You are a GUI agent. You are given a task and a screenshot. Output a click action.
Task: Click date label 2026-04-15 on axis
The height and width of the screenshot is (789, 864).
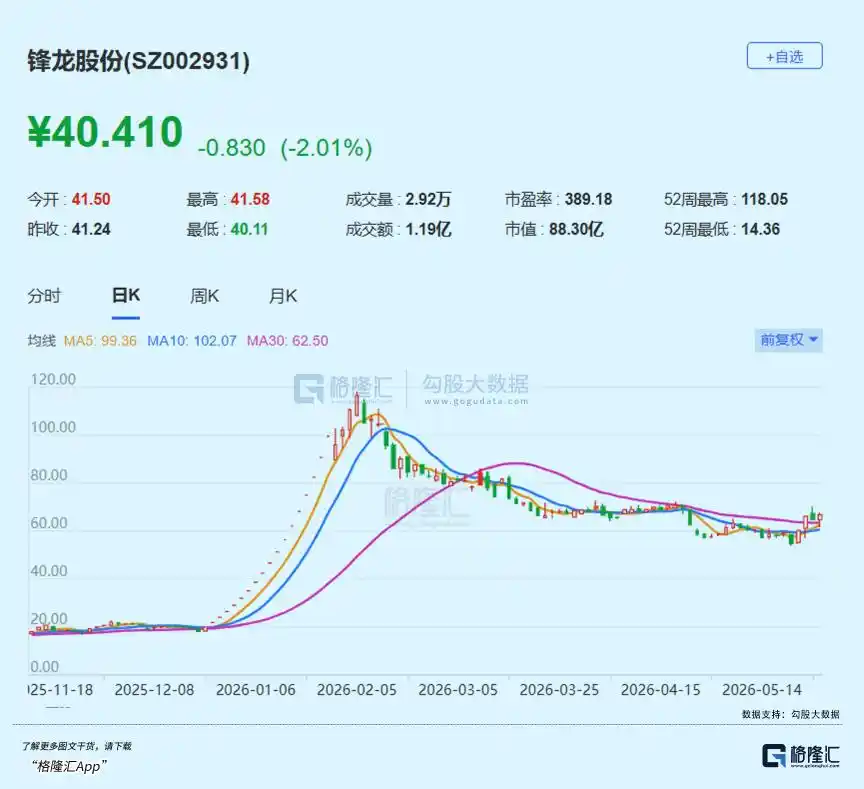661,690
